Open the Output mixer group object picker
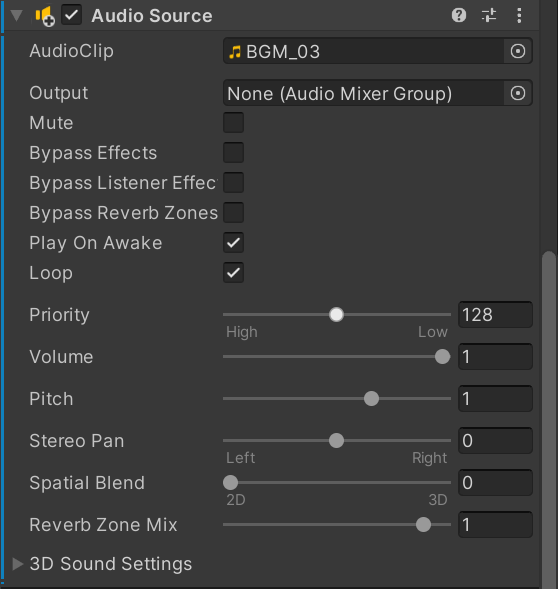This screenshot has width=558, height=589. tap(518, 93)
